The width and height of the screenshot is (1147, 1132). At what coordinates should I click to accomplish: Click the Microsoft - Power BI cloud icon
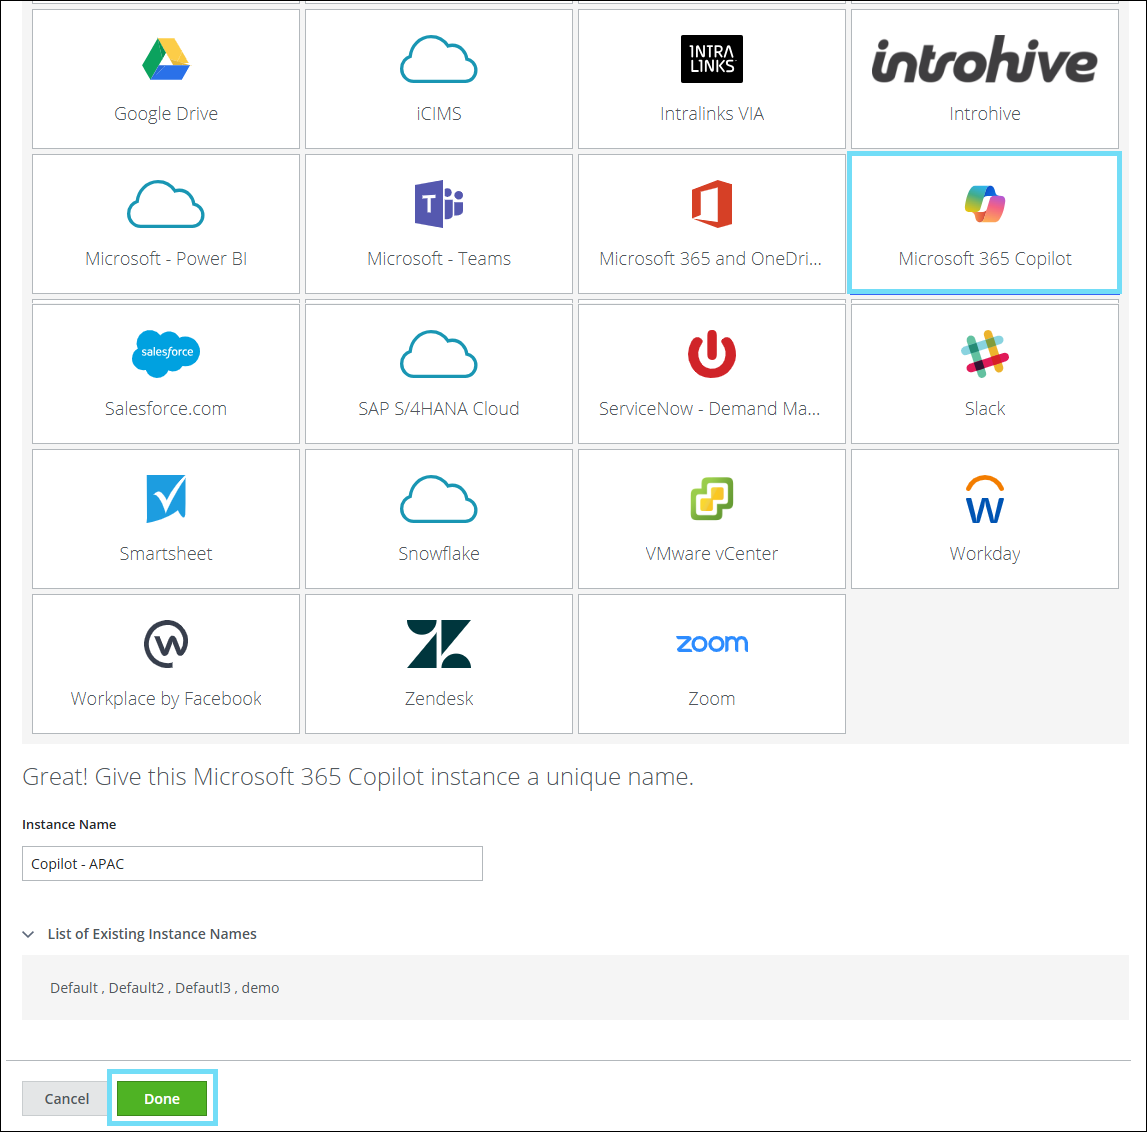[166, 204]
